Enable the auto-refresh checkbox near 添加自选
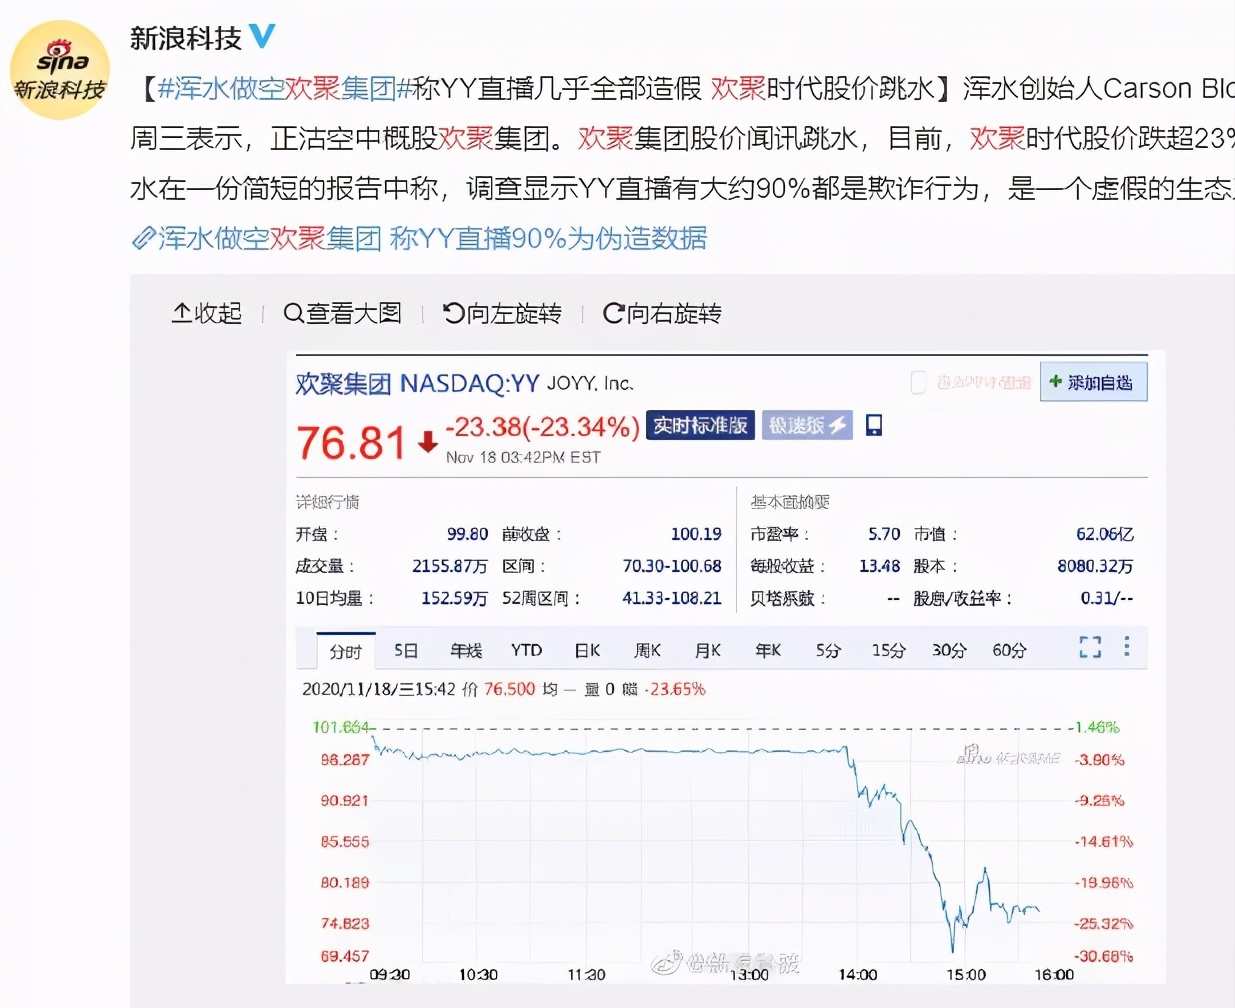 click(x=917, y=382)
